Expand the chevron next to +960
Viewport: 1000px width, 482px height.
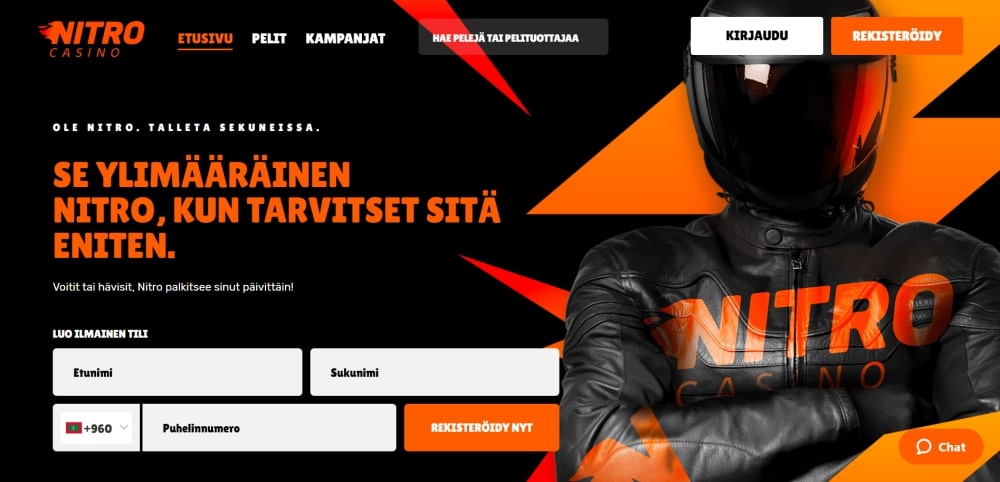124,428
